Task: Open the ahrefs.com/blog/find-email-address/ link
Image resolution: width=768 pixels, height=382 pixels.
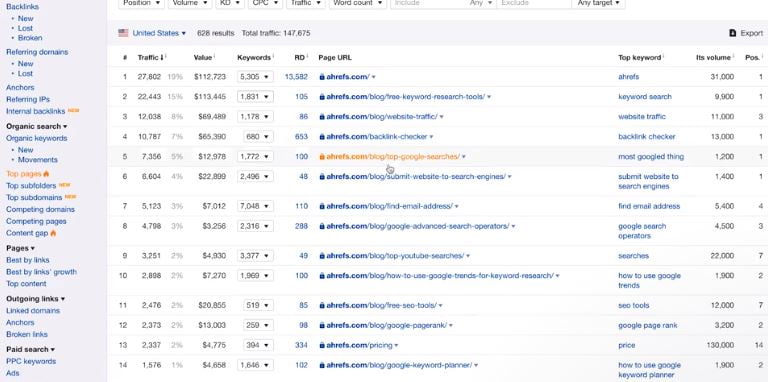Action: 389,206
